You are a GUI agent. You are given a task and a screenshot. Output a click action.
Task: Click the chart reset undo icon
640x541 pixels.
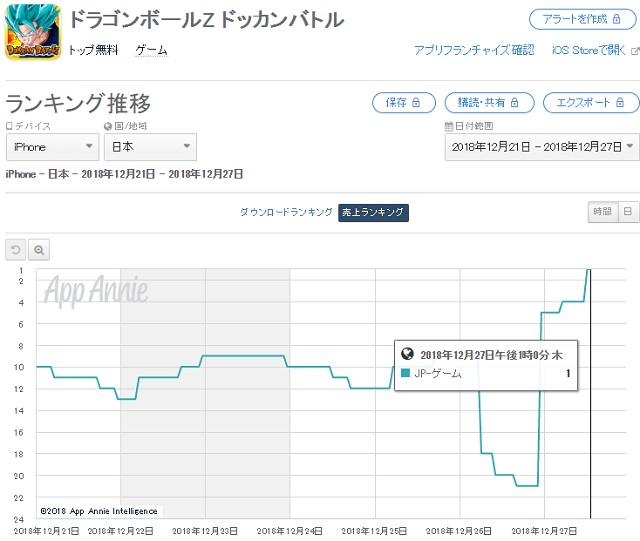point(15,250)
